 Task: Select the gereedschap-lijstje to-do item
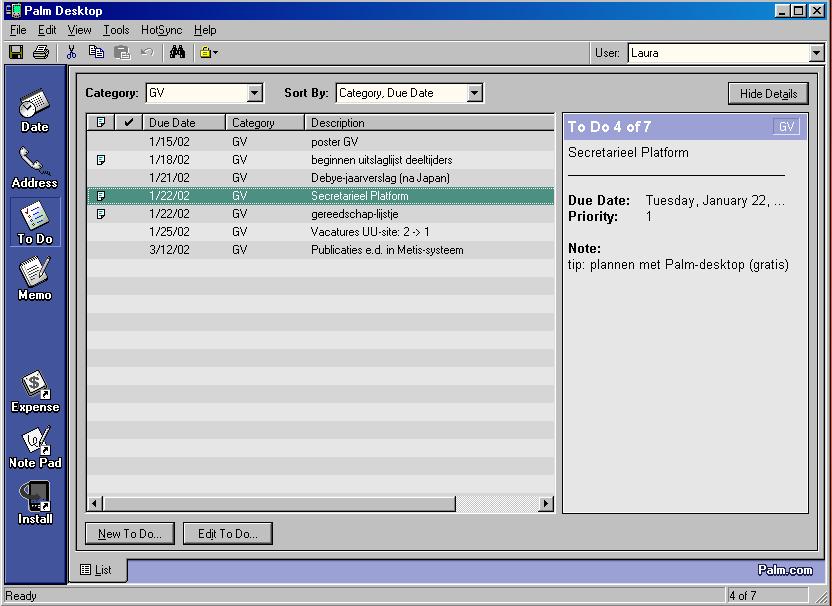(x=320, y=214)
